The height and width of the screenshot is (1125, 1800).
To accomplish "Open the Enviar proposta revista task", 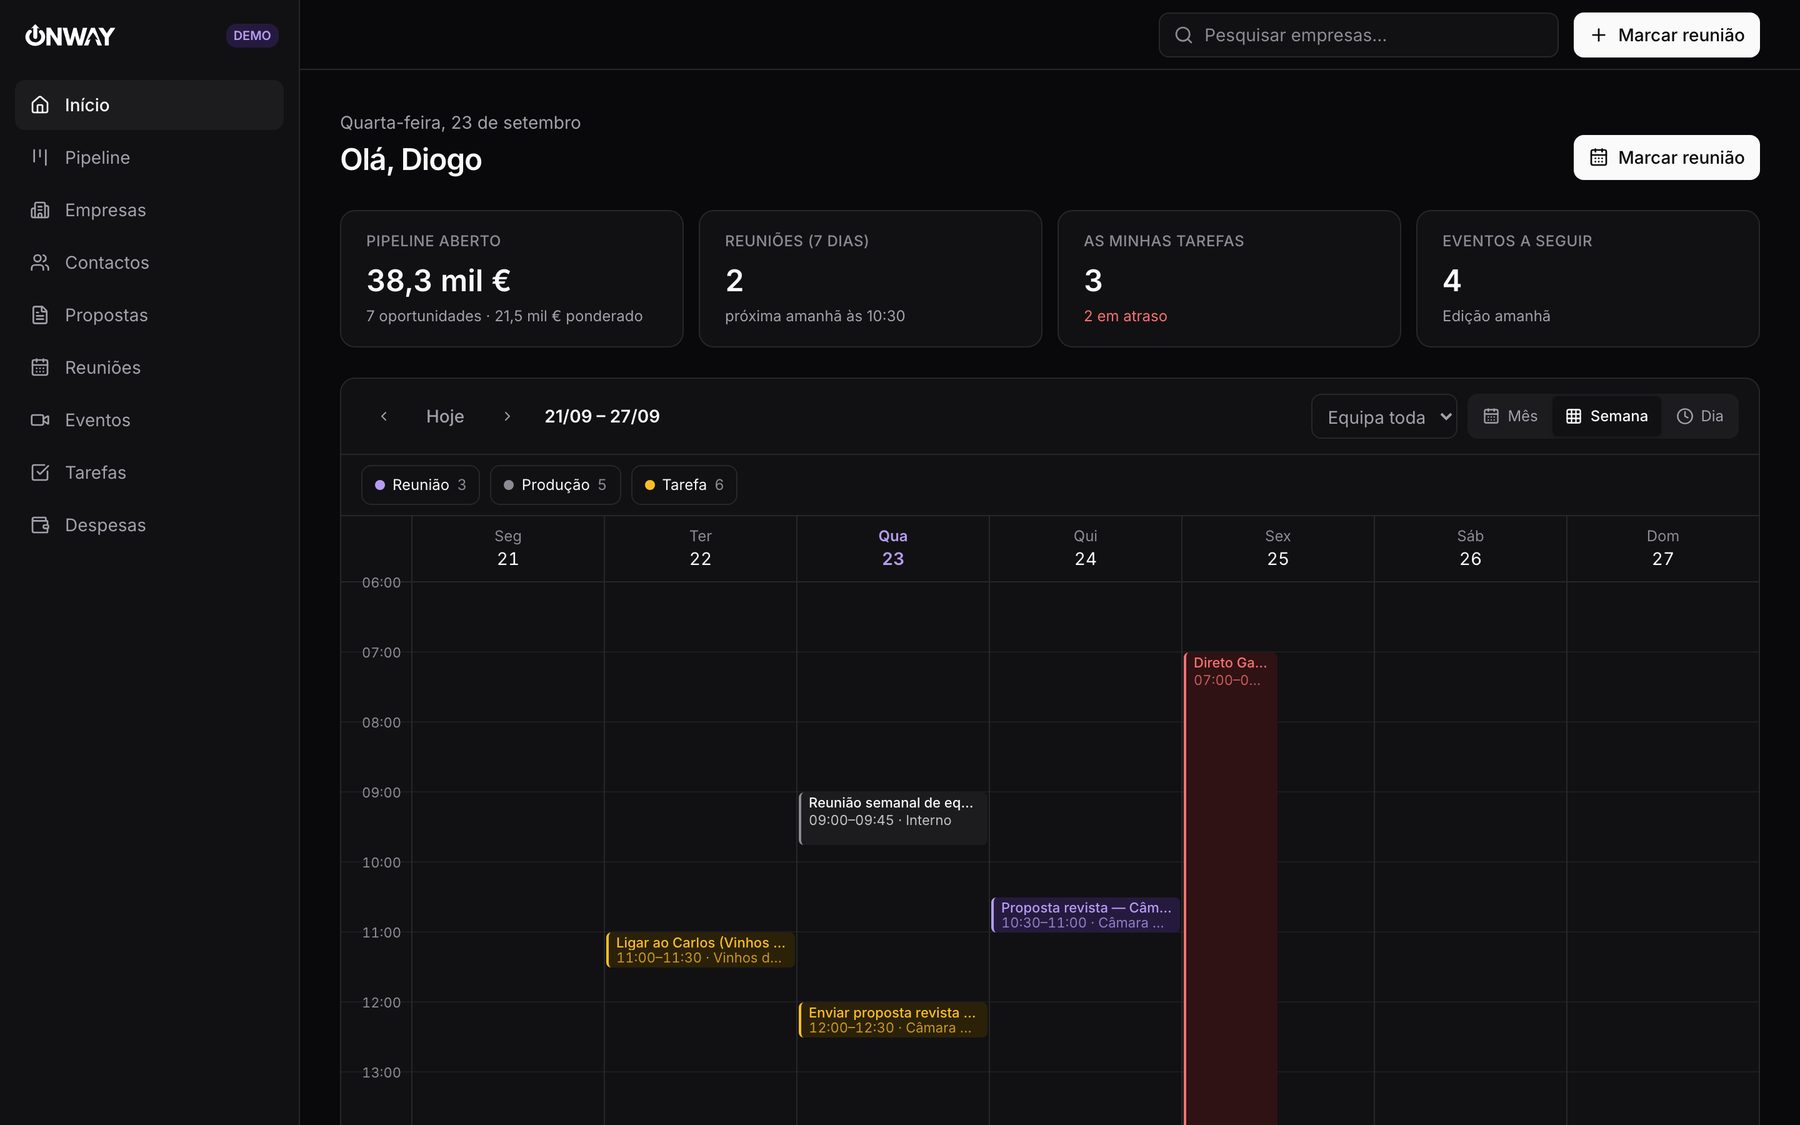I will [x=893, y=1020].
